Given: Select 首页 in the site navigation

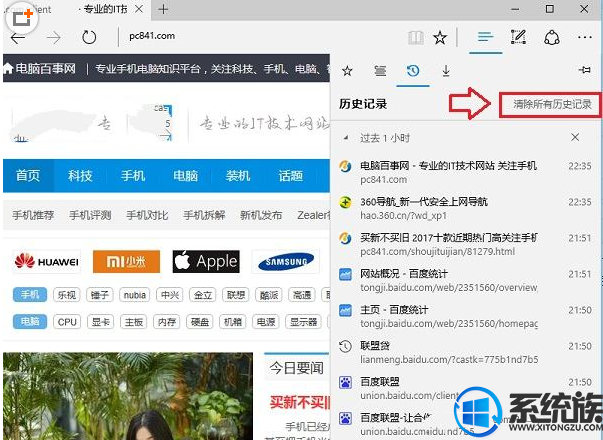Looking at the screenshot, I should click(x=28, y=176).
